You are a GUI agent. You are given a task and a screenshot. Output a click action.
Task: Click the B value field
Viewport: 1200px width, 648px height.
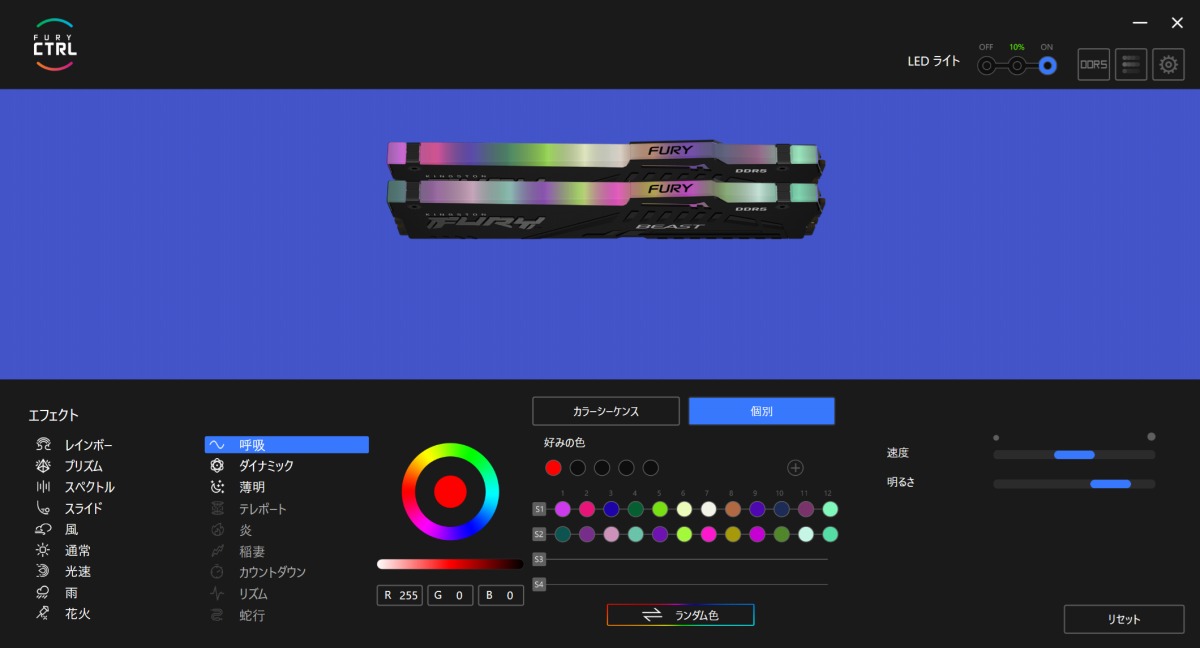coord(501,595)
